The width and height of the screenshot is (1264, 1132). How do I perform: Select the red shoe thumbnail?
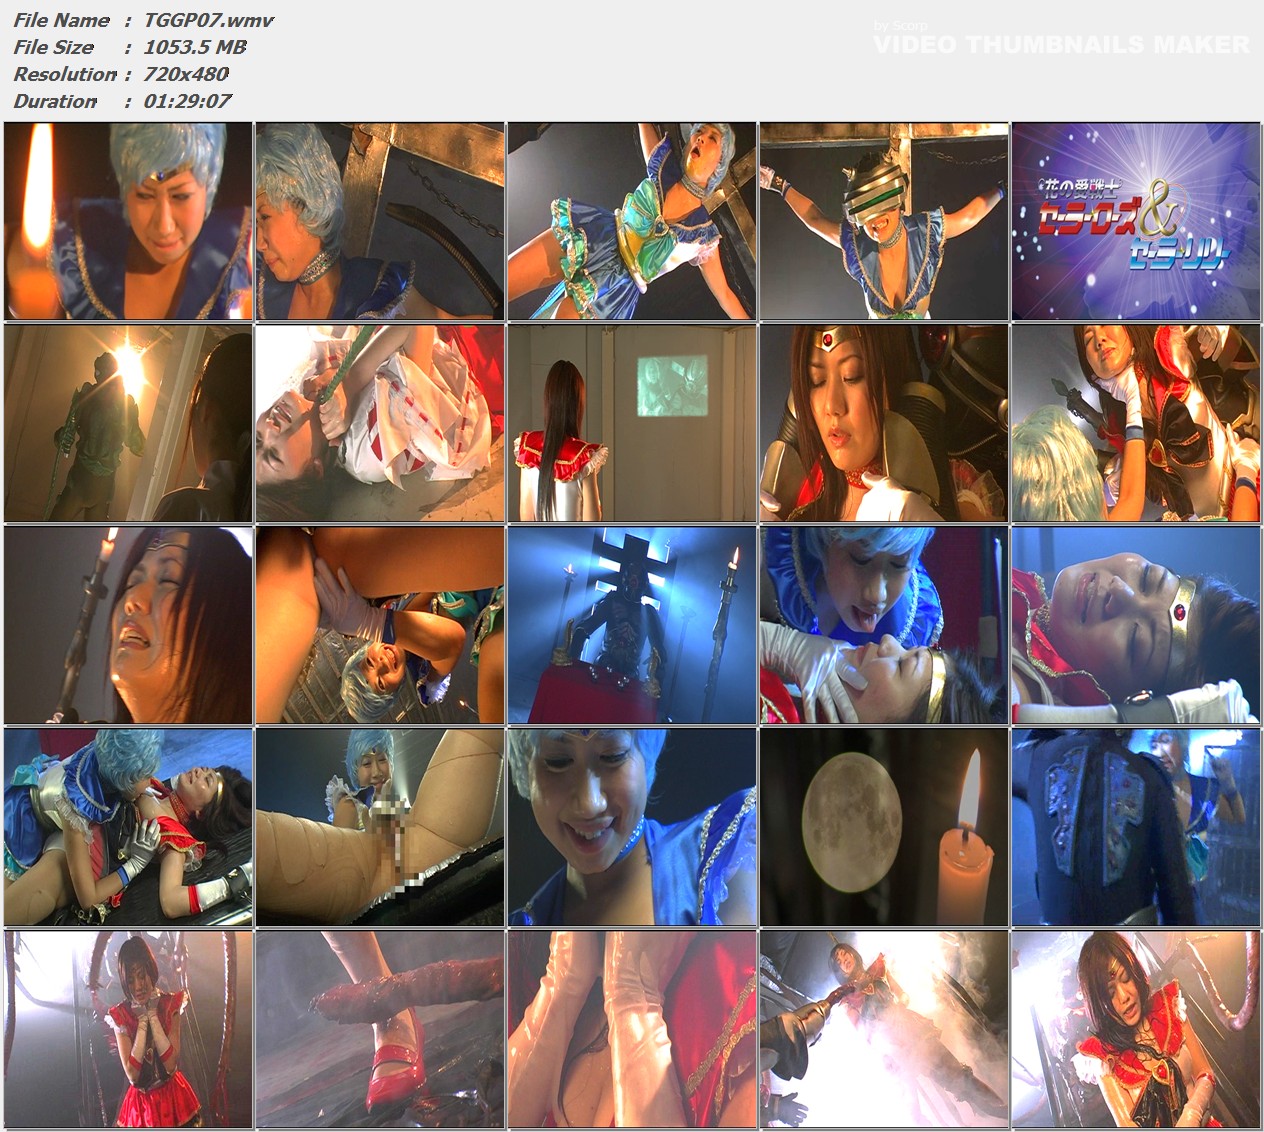point(380,1029)
